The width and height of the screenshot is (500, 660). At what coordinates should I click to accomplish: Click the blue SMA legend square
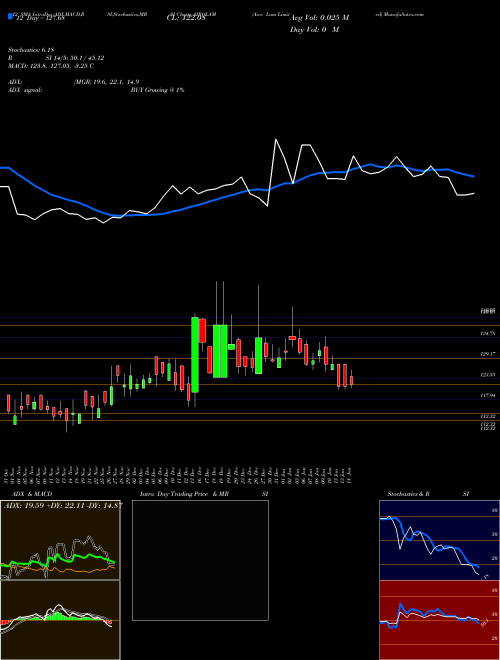point(10,16)
